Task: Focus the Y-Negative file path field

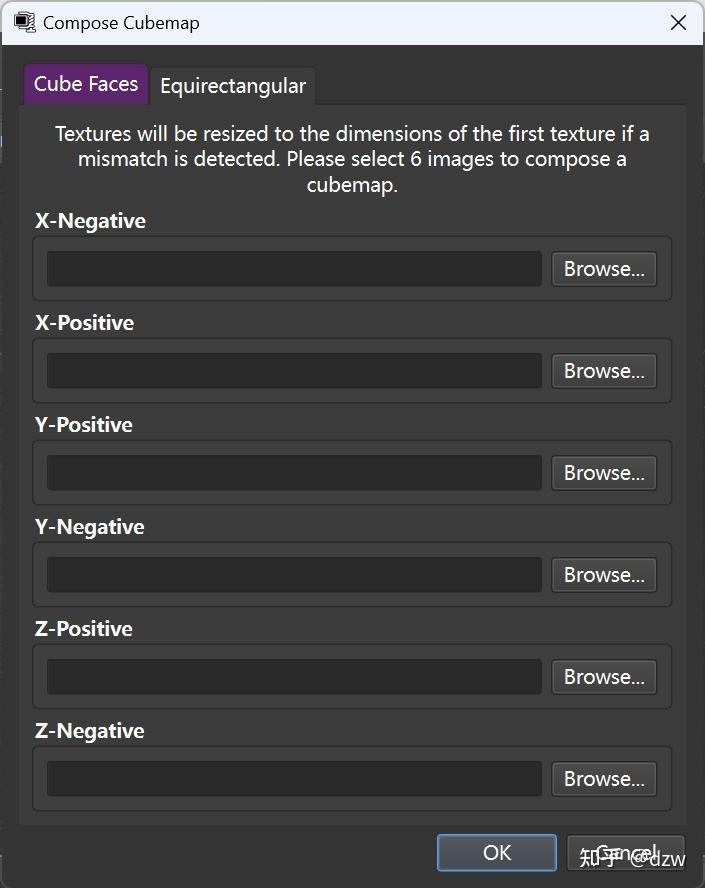Action: click(294, 575)
